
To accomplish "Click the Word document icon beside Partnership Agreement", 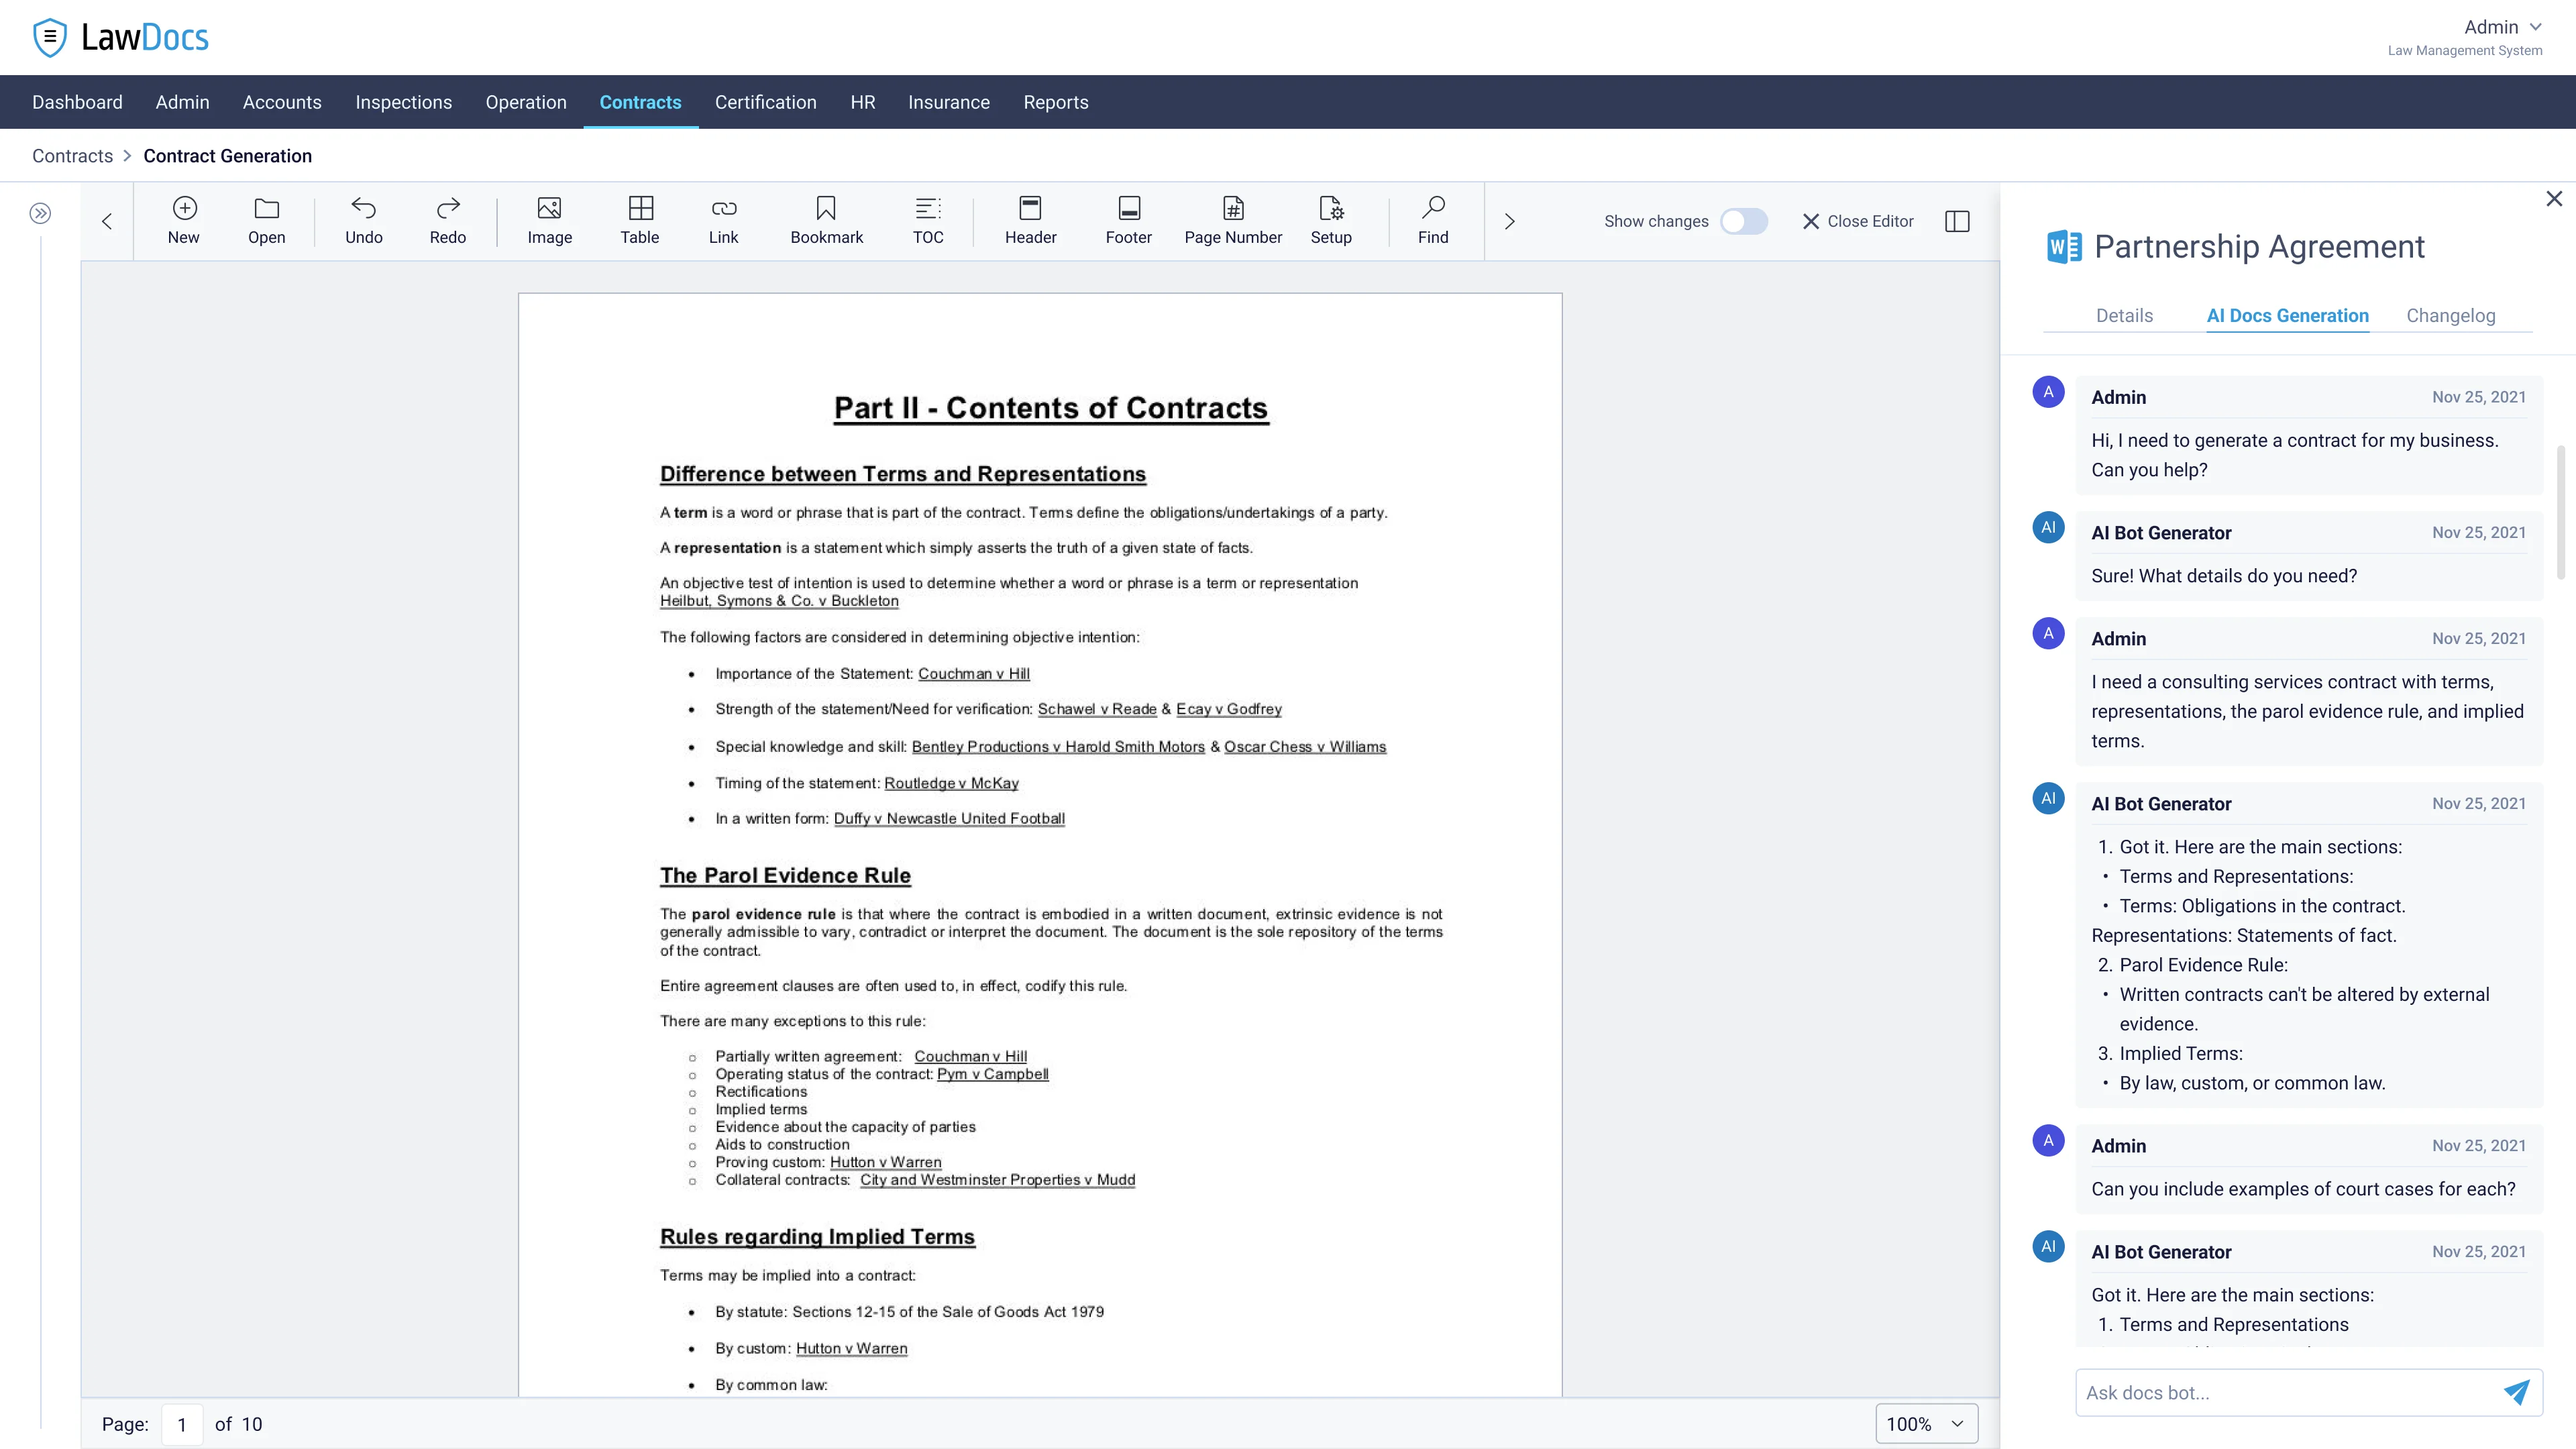I will point(2064,246).
